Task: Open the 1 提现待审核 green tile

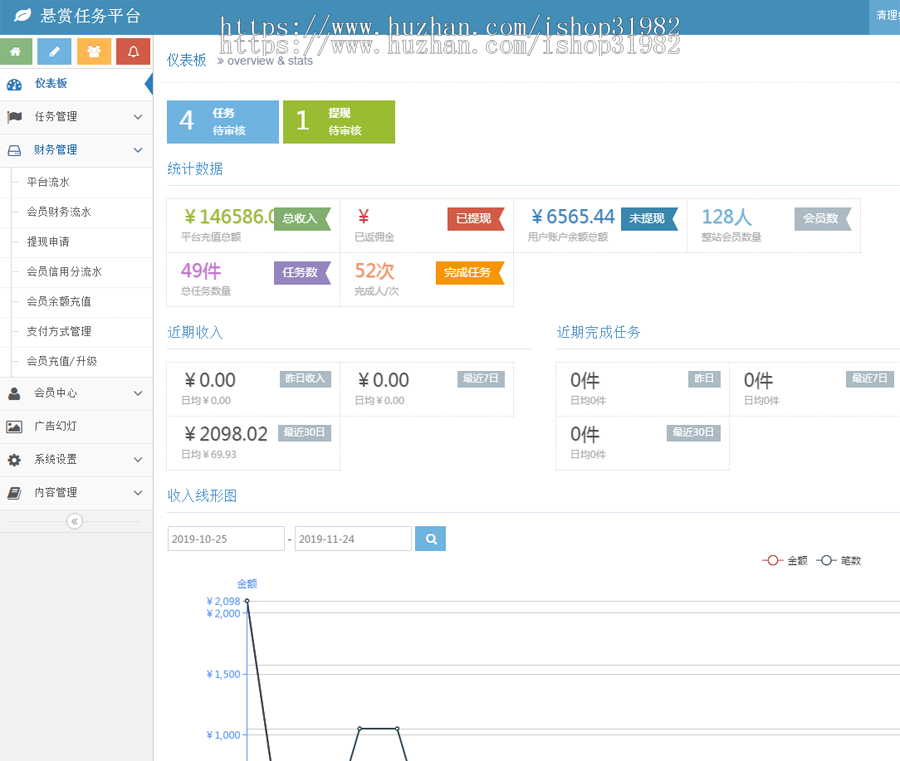Action: (x=338, y=122)
